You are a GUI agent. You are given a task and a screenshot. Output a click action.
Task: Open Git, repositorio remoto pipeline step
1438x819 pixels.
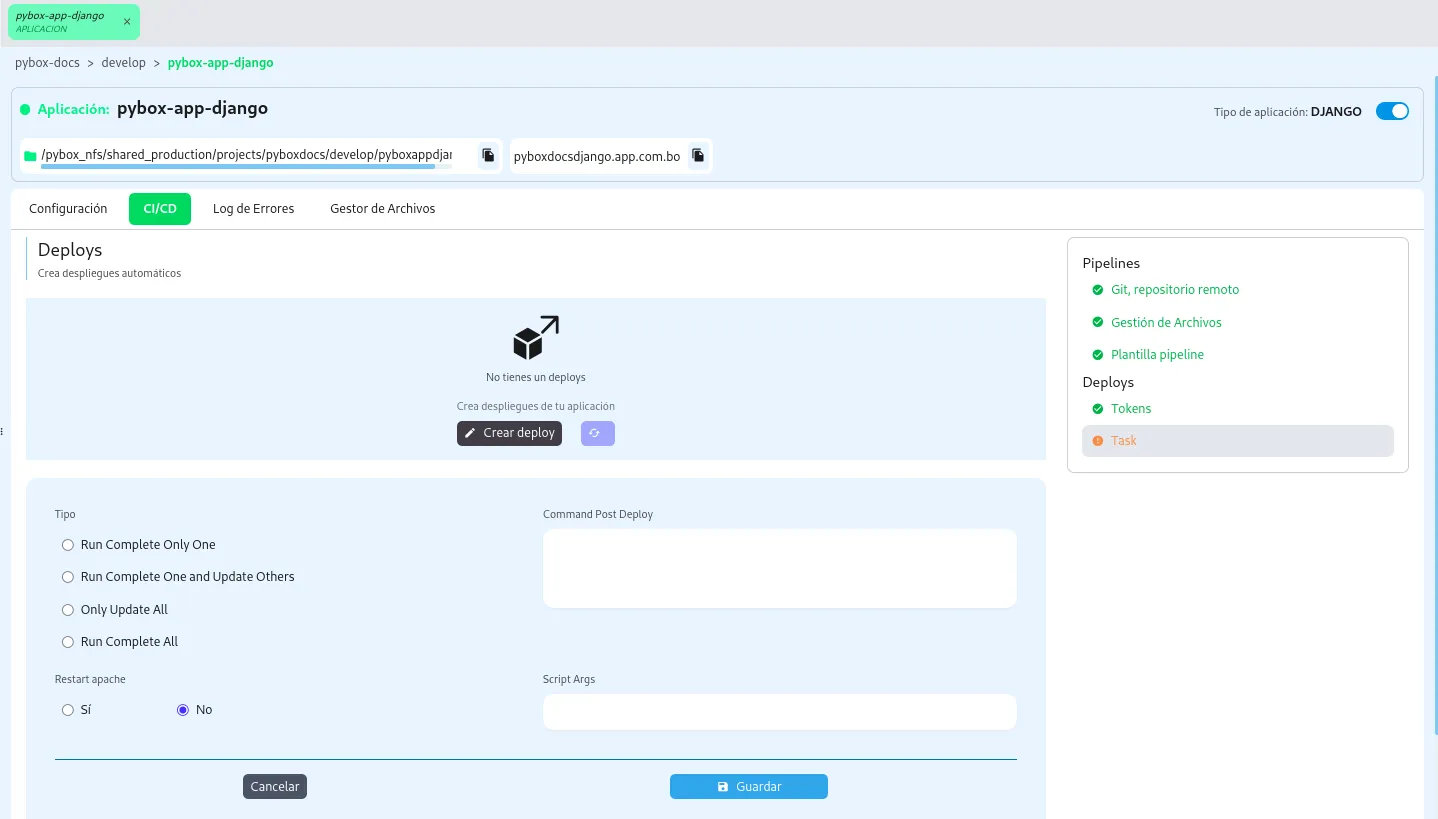click(x=1175, y=290)
